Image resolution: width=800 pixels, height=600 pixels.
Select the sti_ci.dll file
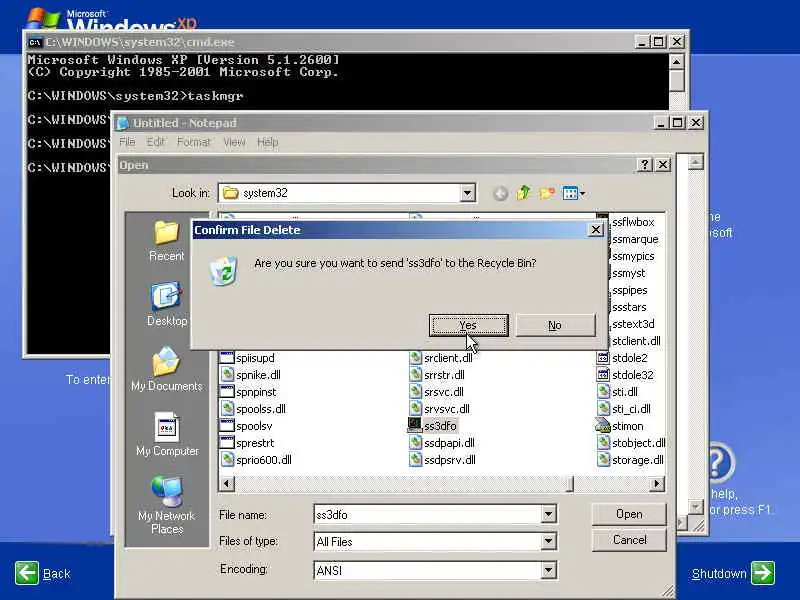[624, 409]
